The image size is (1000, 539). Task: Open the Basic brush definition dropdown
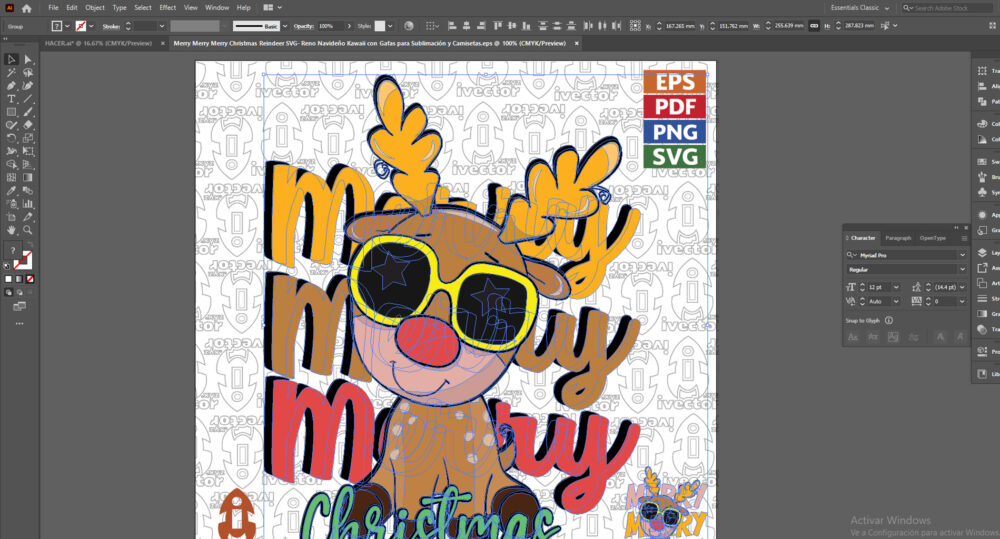click(284, 26)
